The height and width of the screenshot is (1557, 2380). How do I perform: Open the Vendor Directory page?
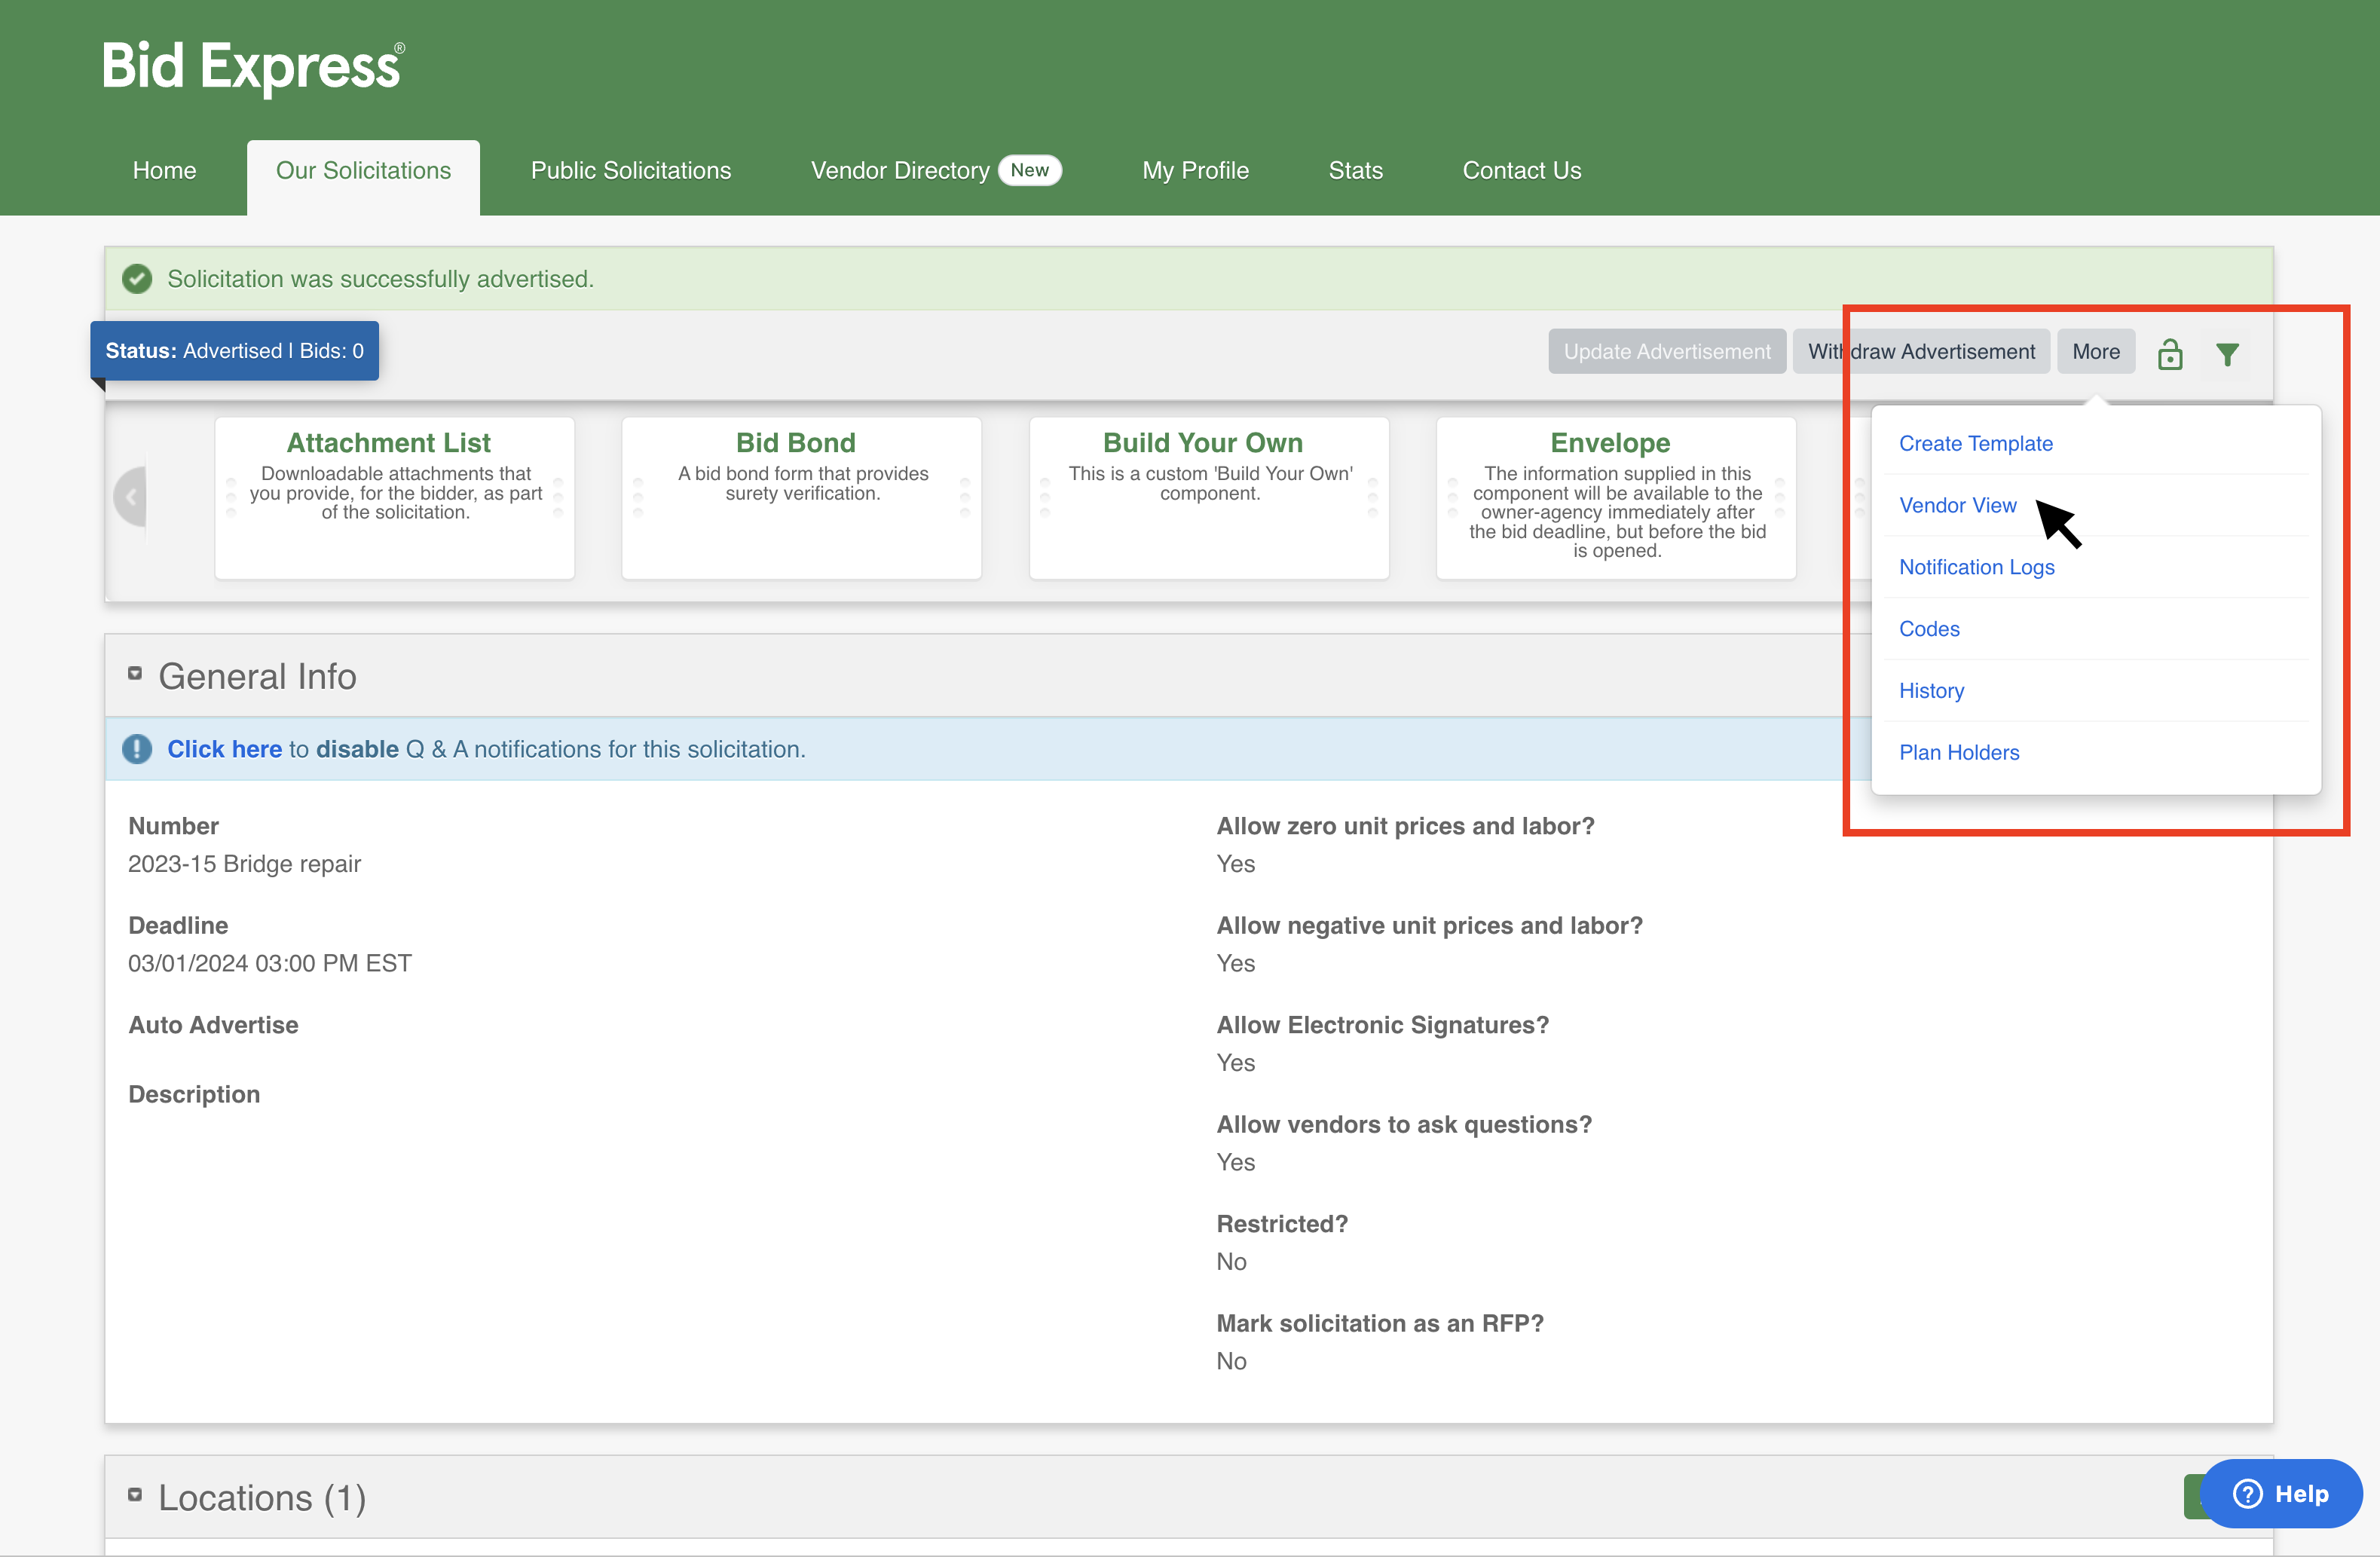point(898,170)
